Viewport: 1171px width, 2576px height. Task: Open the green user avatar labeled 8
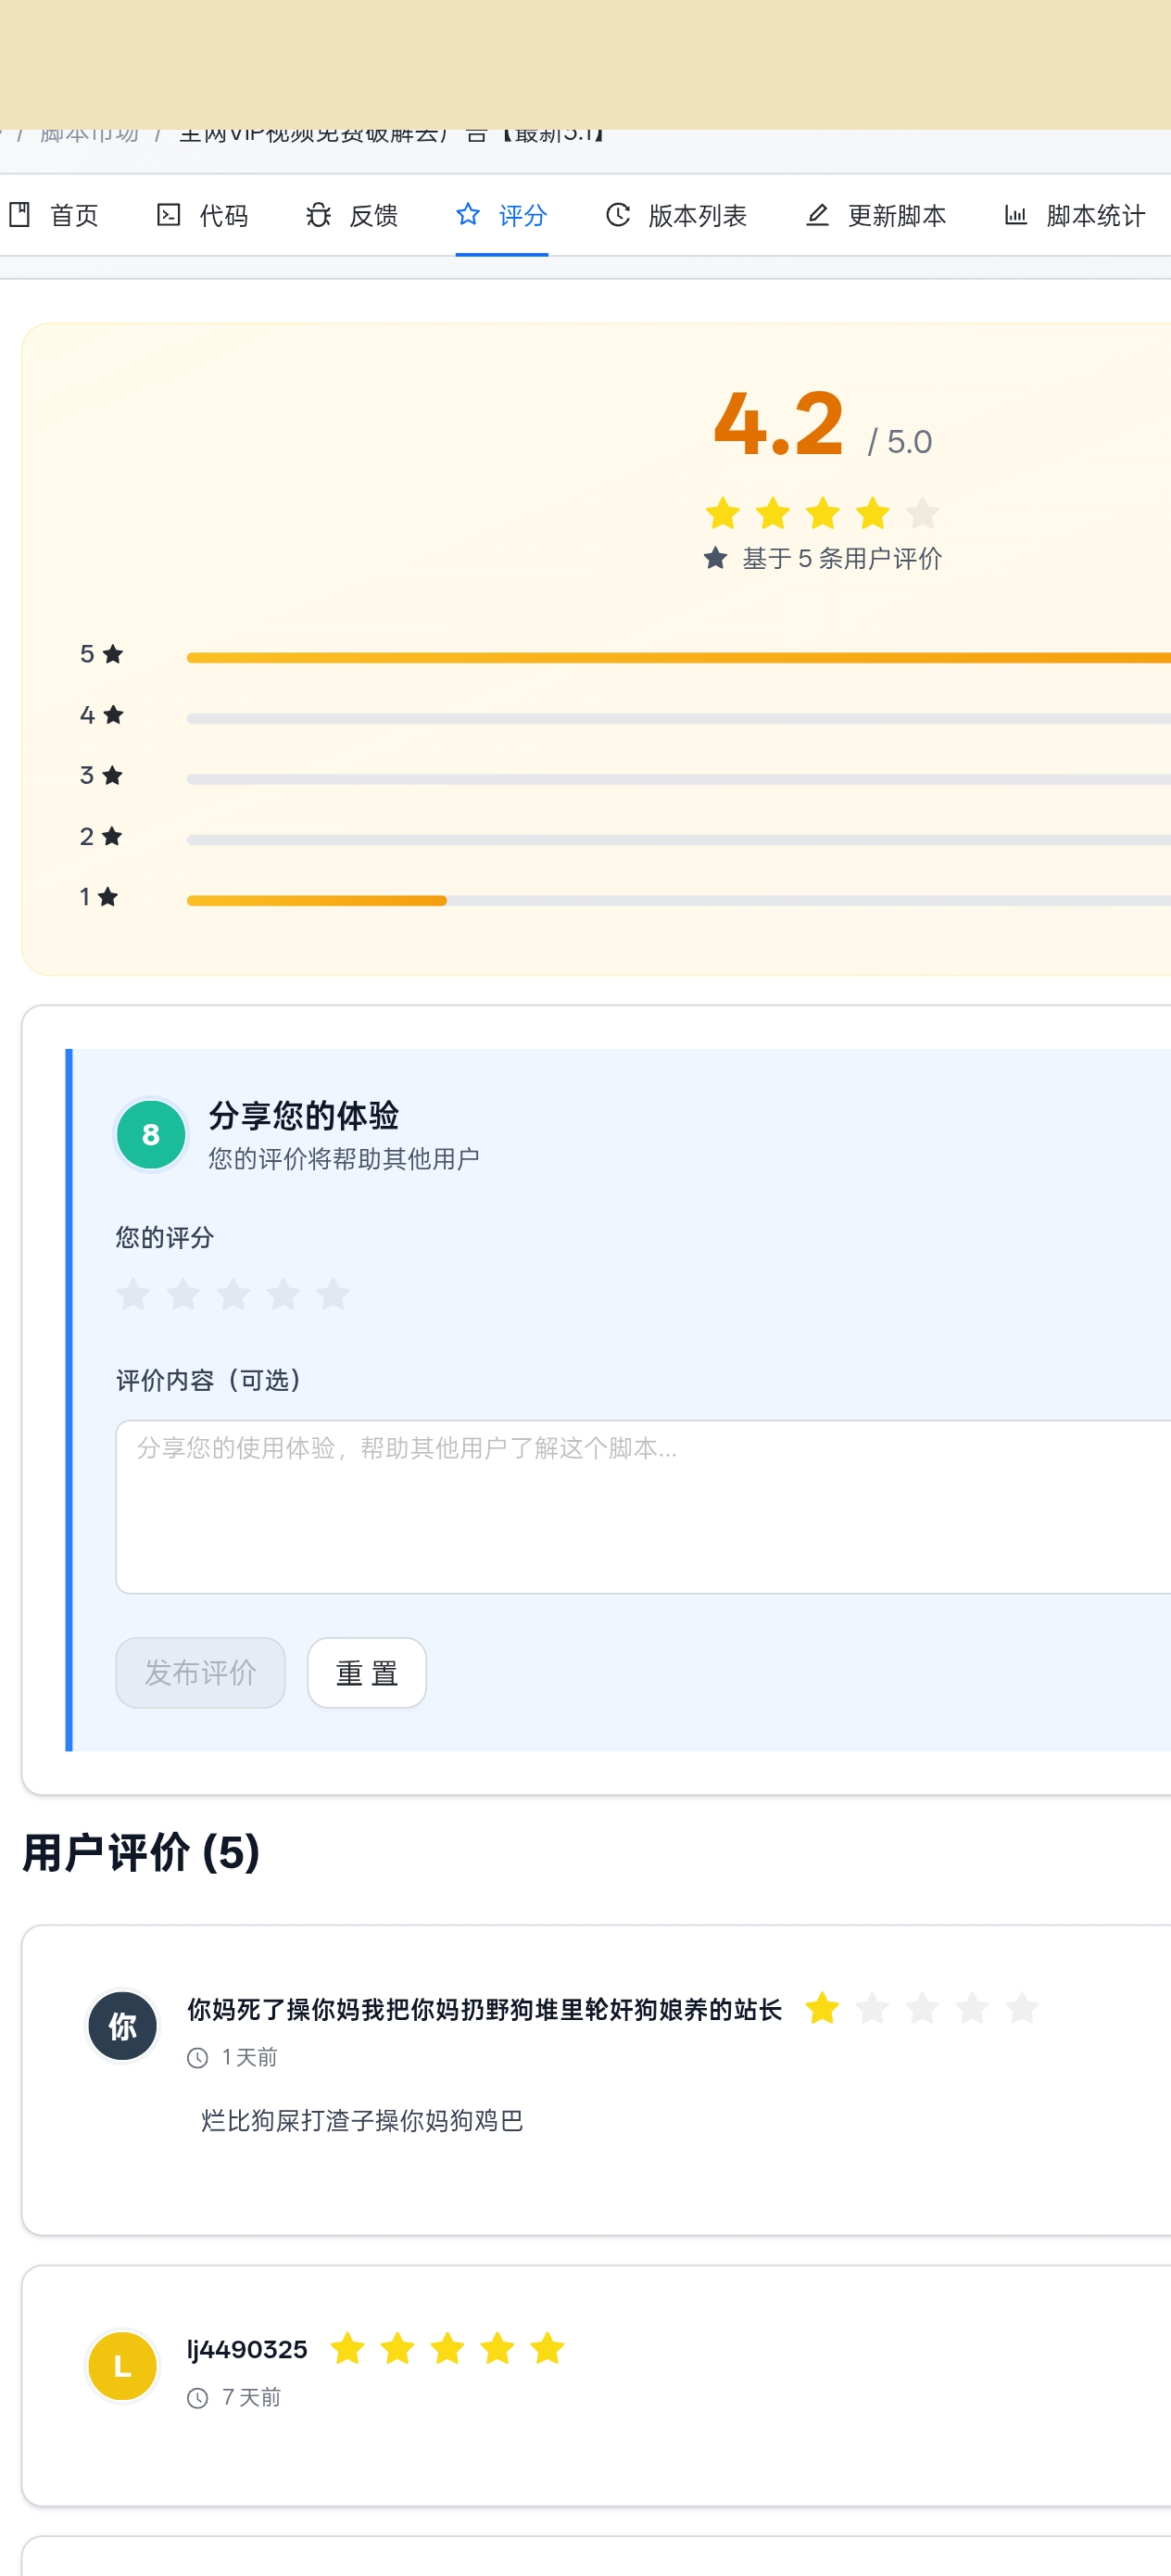[x=151, y=1134]
